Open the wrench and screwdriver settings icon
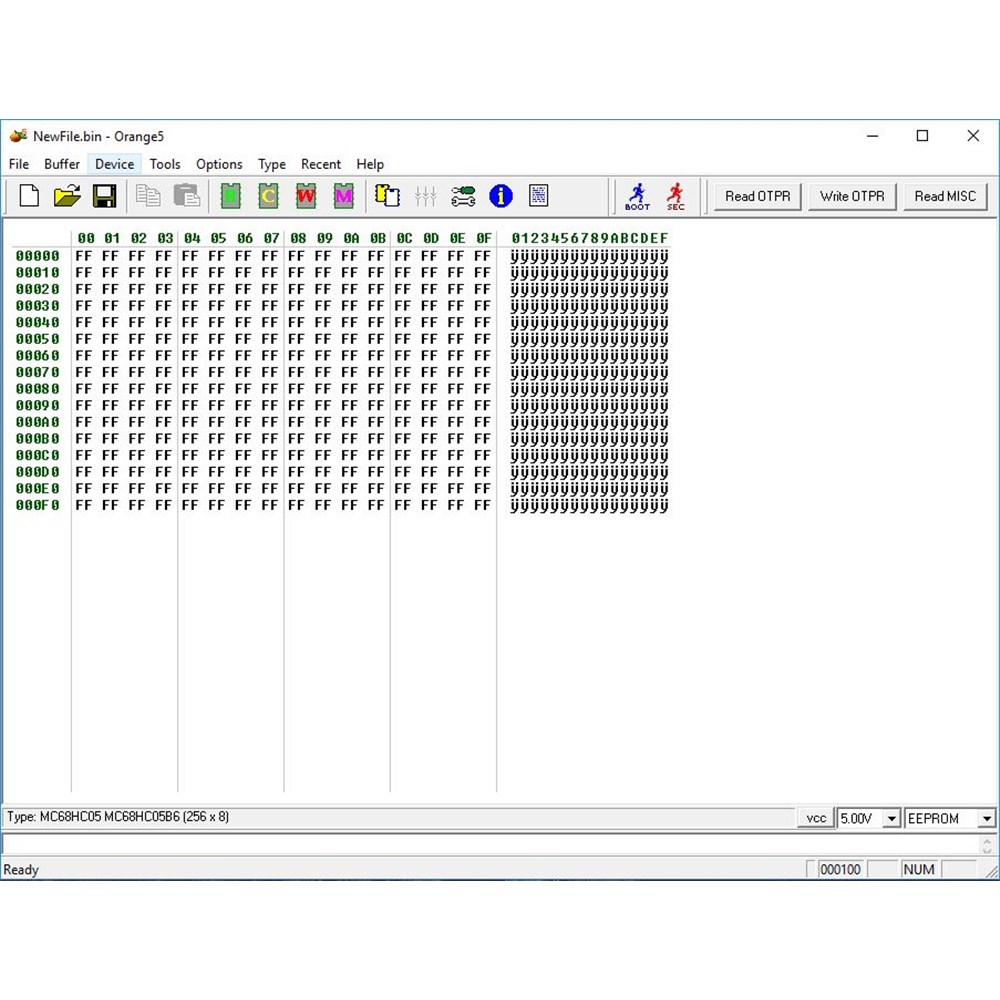This screenshot has width=1000, height=1000. pyautogui.click(x=463, y=196)
